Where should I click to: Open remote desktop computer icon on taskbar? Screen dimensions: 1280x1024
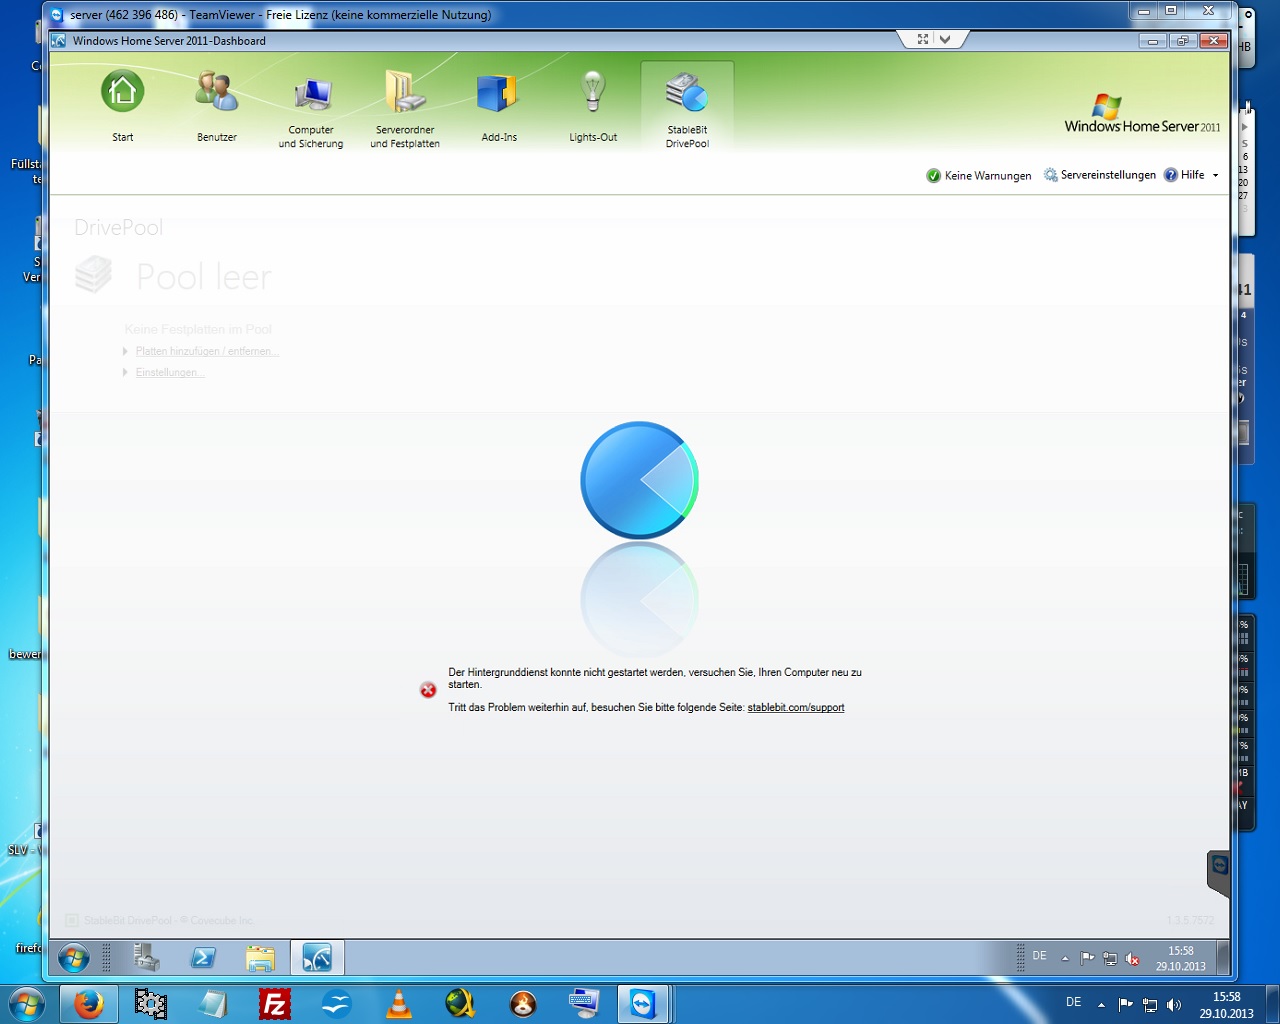[x=584, y=1004]
